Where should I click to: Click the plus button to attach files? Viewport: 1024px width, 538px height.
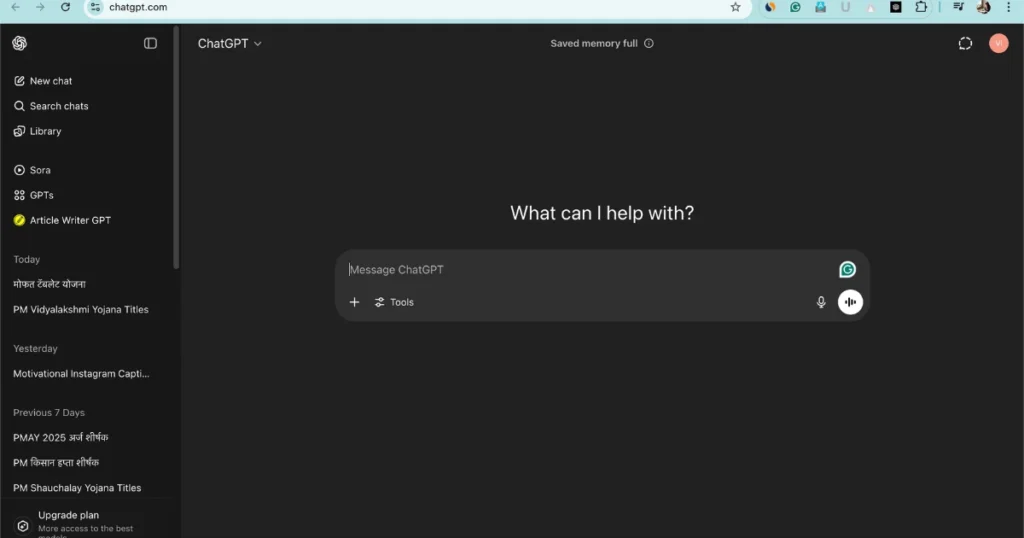(x=354, y=302)
